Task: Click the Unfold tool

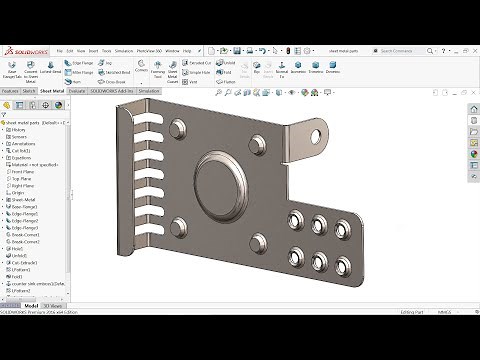Action: pos(226,63)
